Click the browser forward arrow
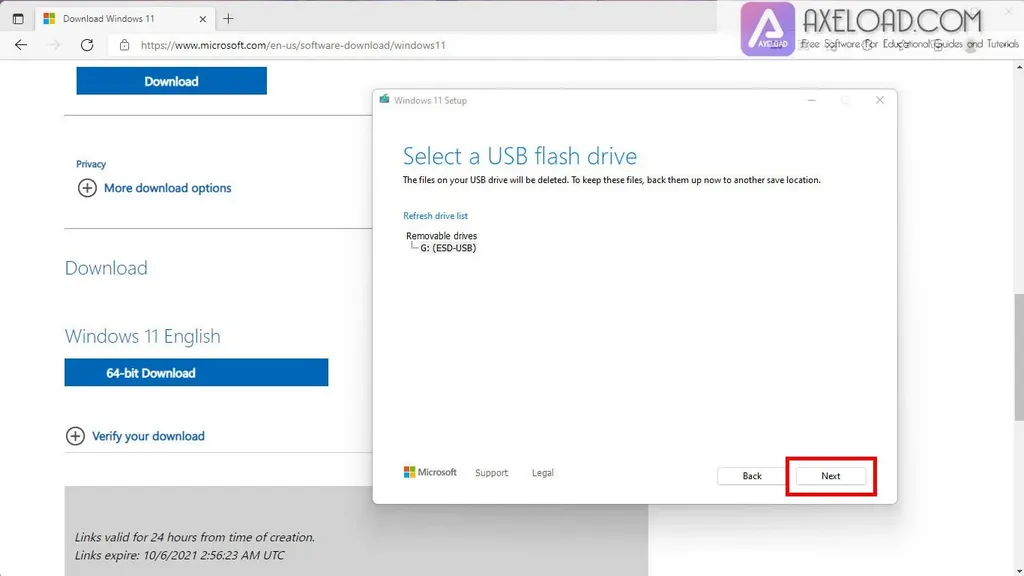The image size is (1024, 576). point(54,45)
